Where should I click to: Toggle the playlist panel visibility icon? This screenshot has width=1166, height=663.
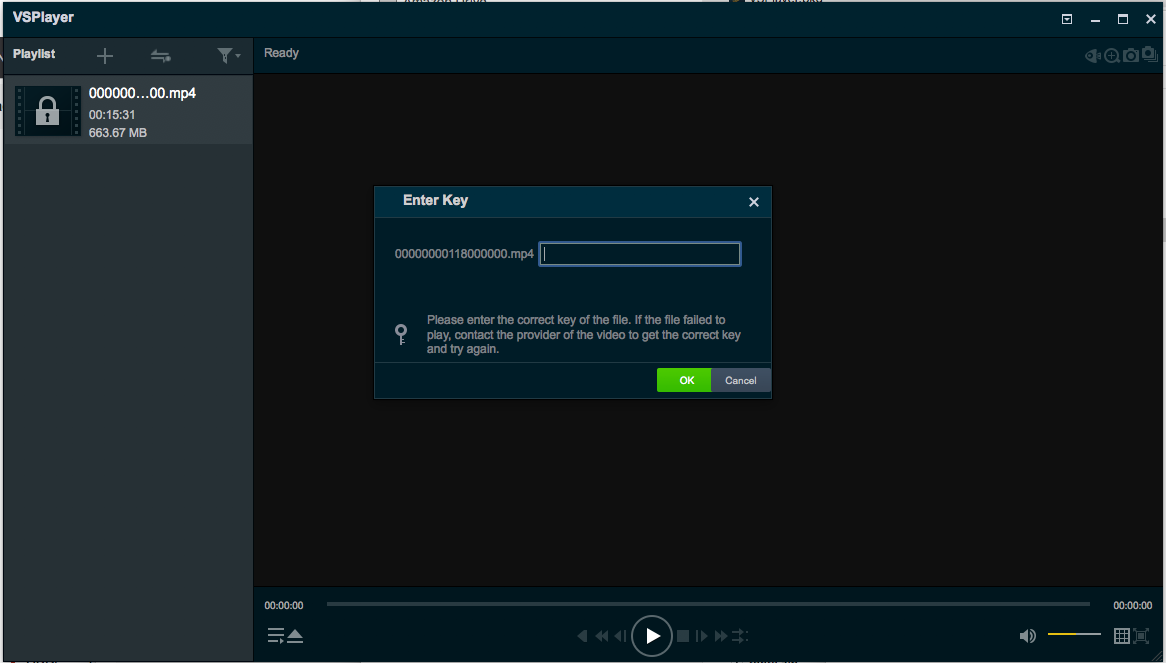click(x=275, y=636)
